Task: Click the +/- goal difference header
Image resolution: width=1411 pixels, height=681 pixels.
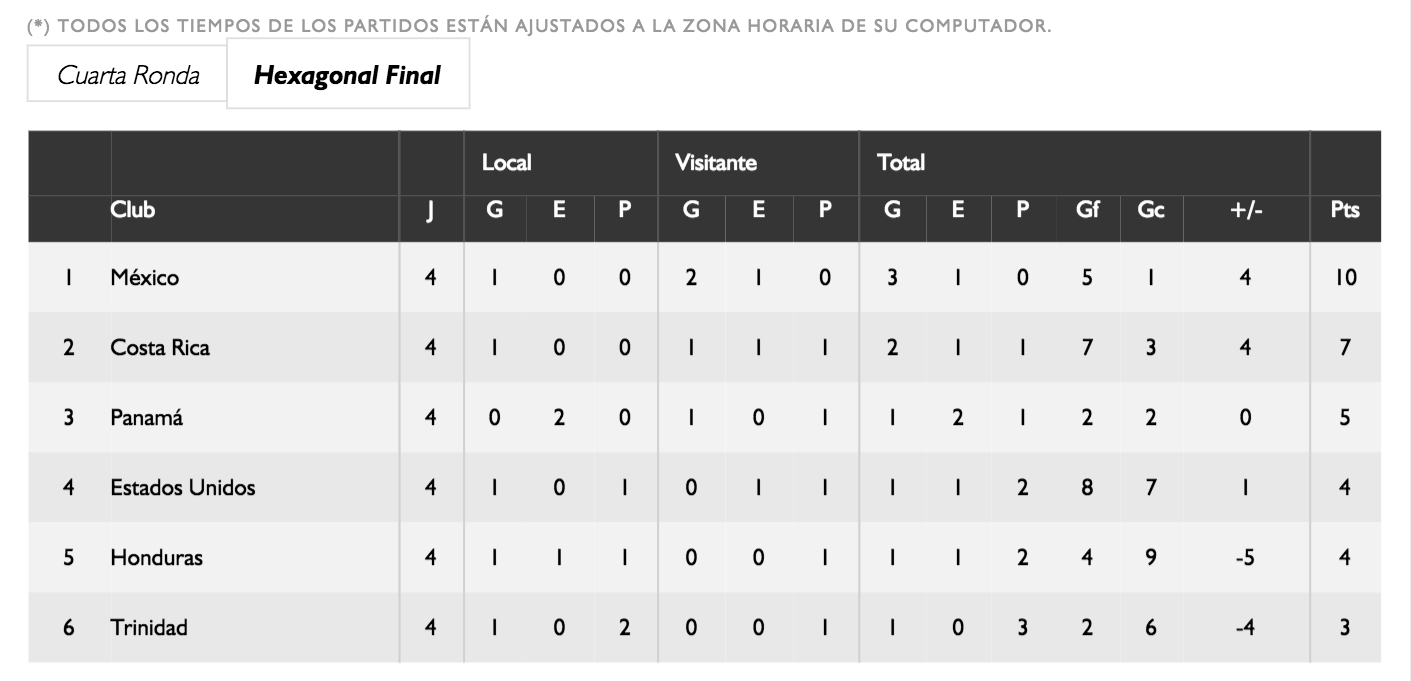Action: (x=1245, y=211)
